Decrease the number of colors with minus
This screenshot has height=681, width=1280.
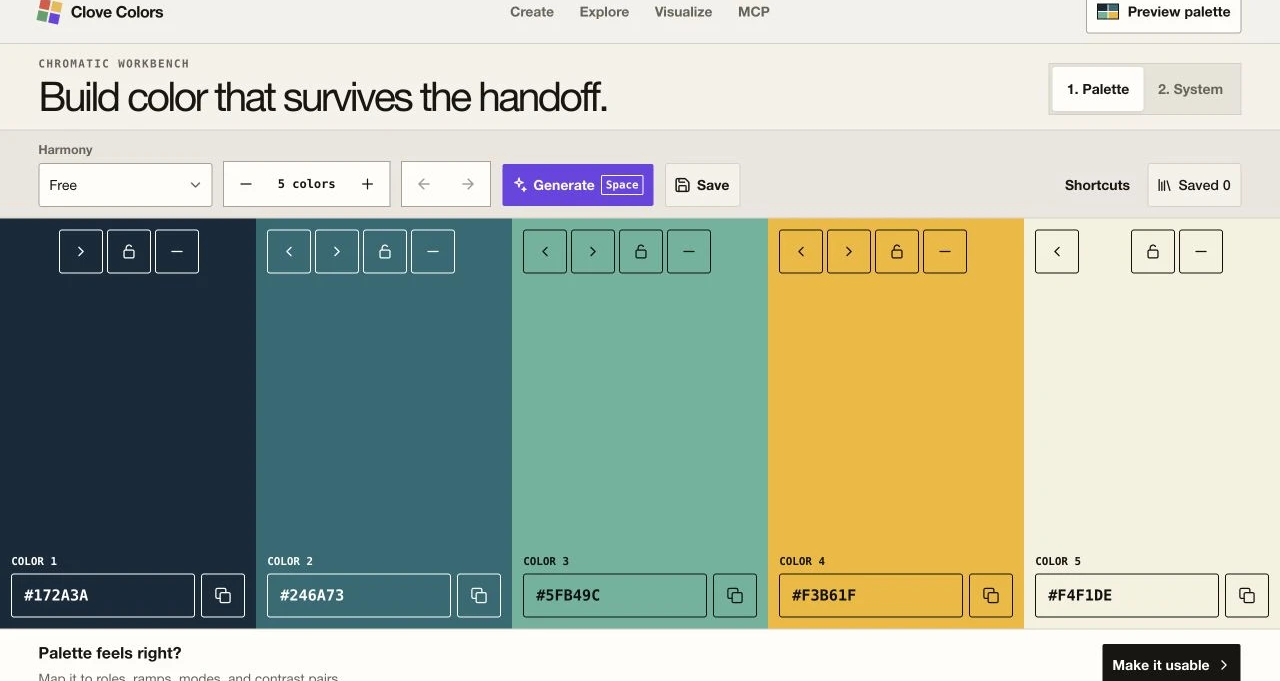coord(246,184)
